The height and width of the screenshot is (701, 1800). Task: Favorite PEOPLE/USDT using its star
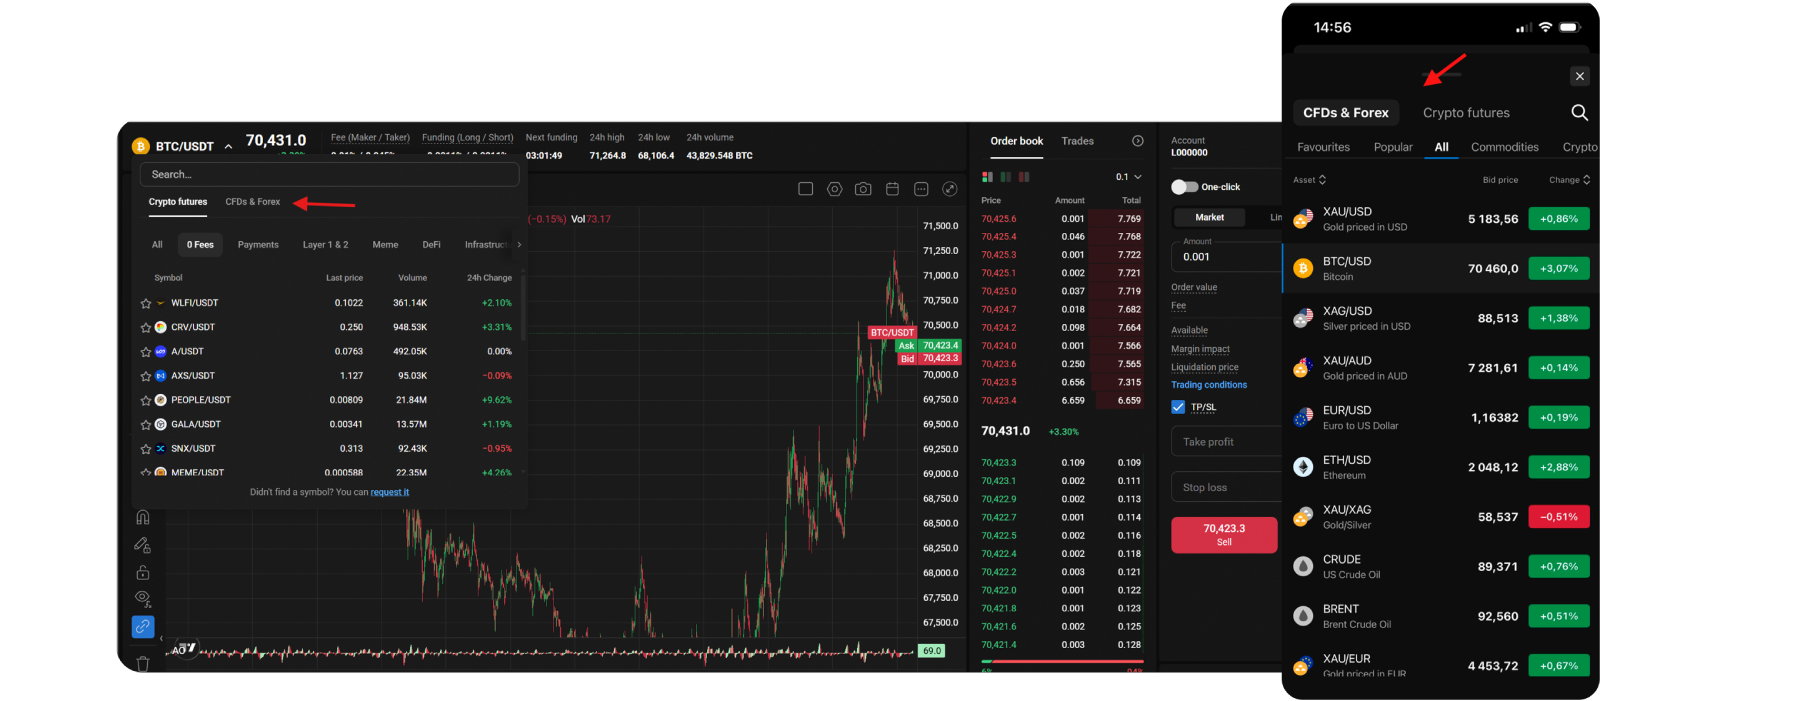146,400
